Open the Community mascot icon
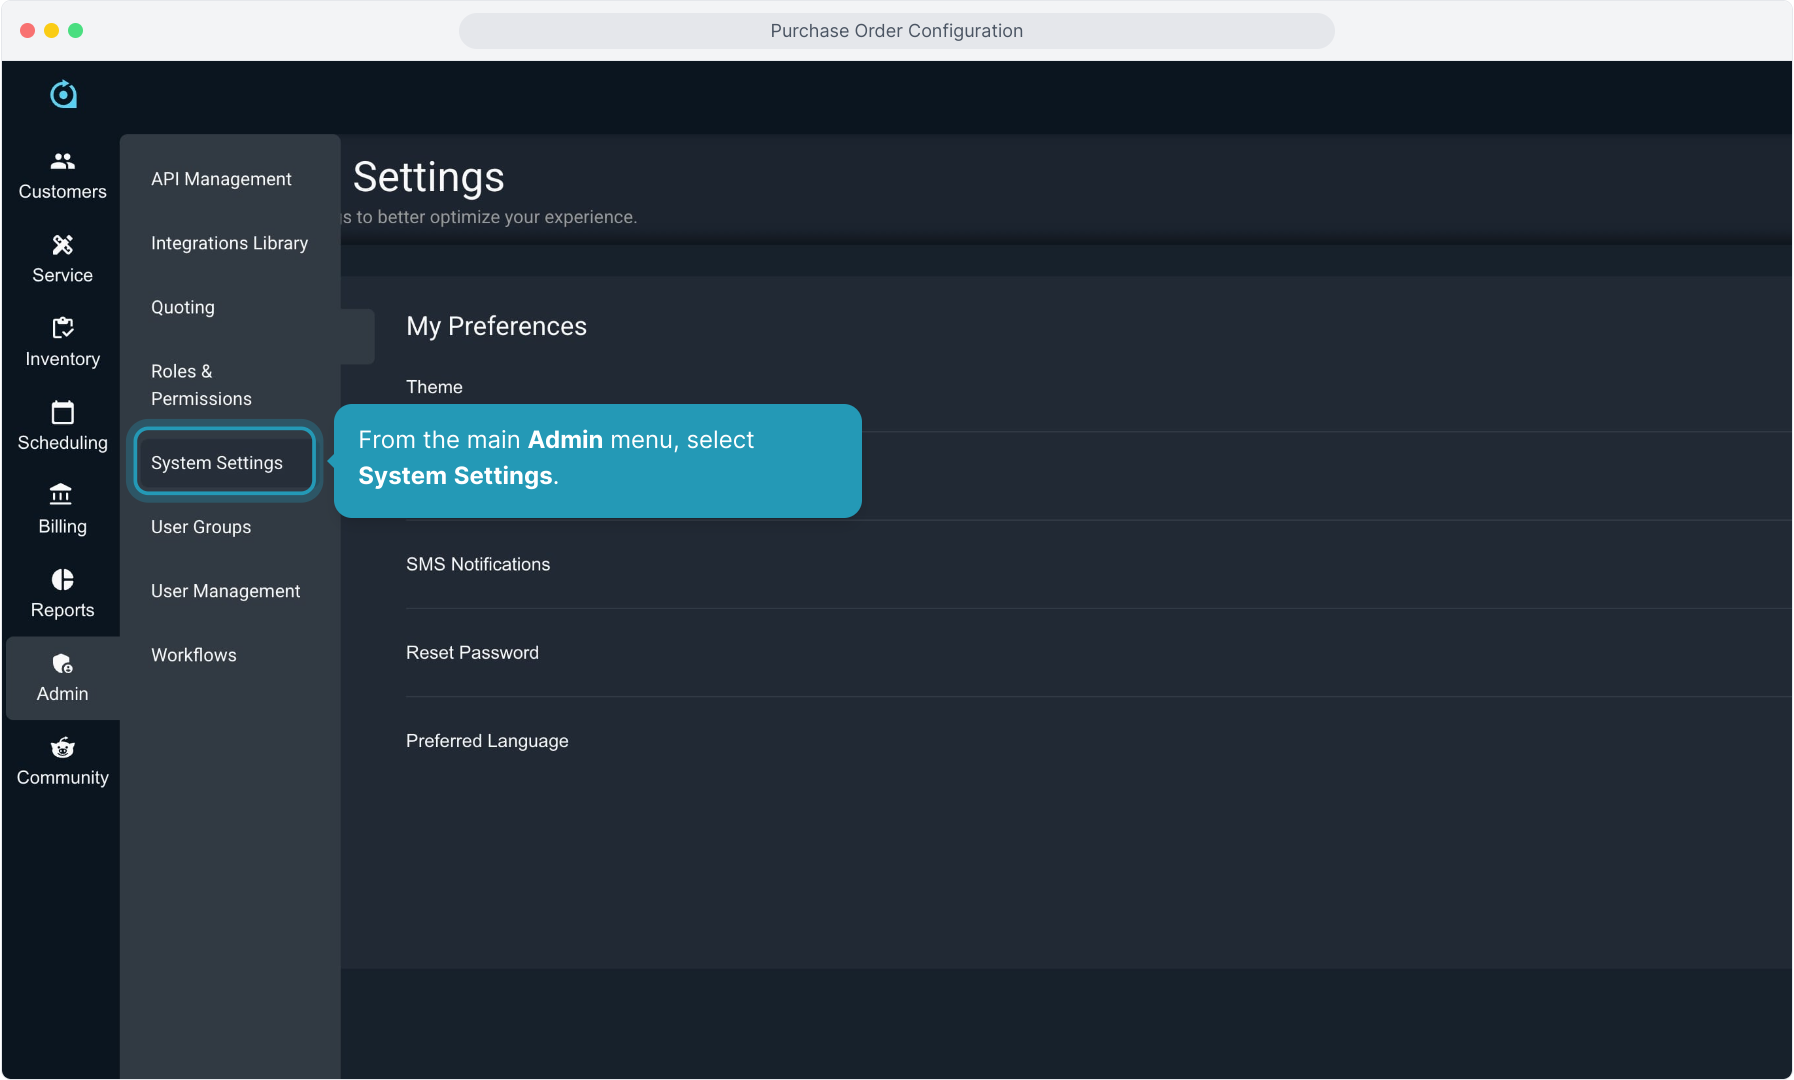 coord(62,748)
